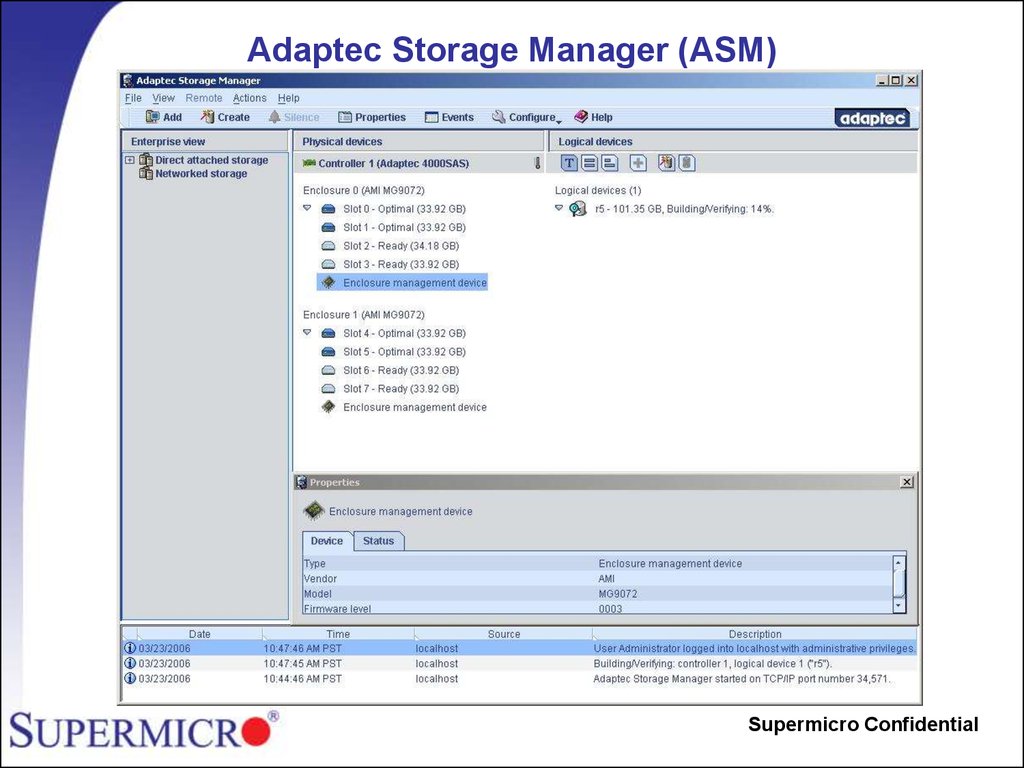Select r5 - 101.35 GB Building/Verifying text
Viewport: 1024px width, 768px height.
click(x=684, y=209)
